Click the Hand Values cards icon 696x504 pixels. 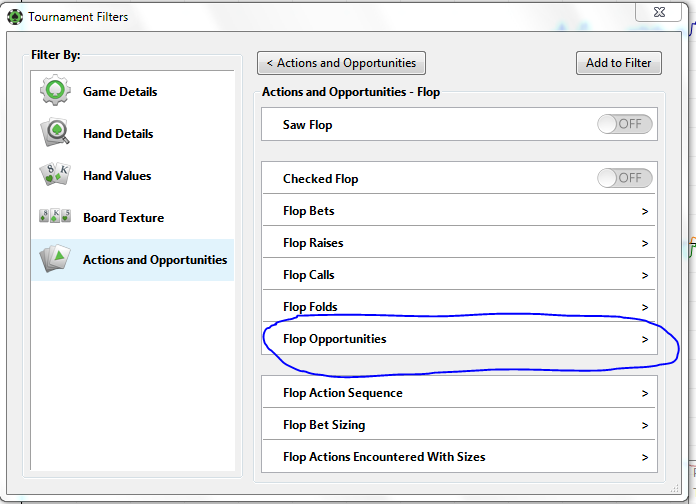click(56, 176)
